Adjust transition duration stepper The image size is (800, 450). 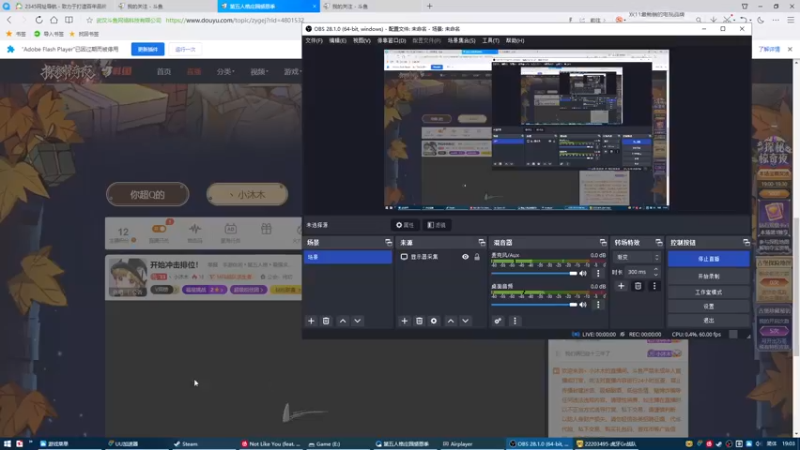tap(656, 272)
